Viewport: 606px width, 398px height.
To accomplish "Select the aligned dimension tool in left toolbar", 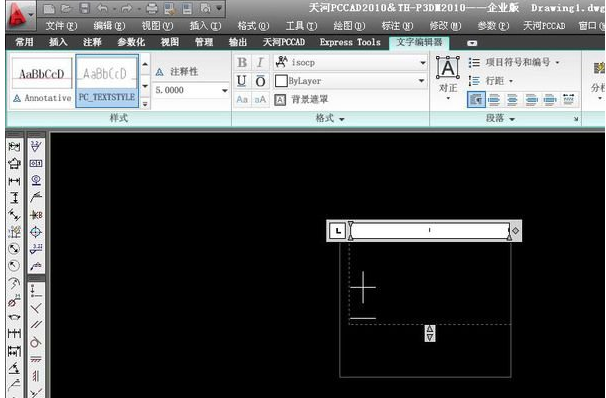I will tap(14, 215).
